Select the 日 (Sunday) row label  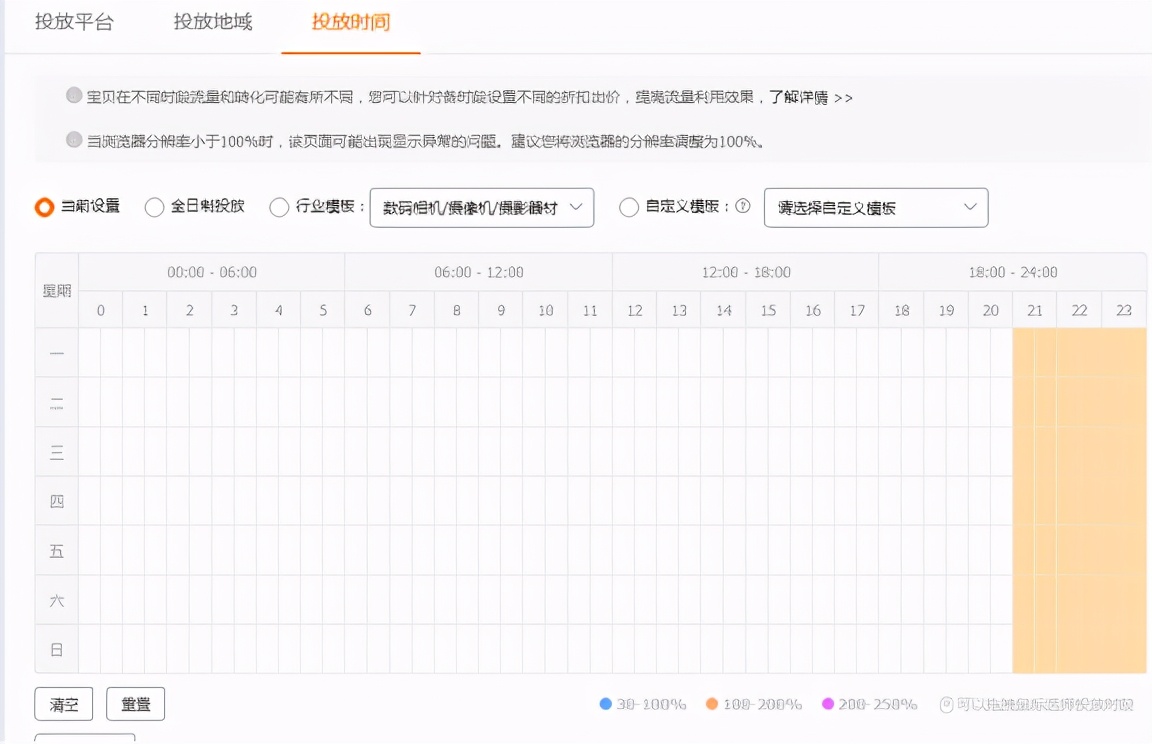click(57, 649)
